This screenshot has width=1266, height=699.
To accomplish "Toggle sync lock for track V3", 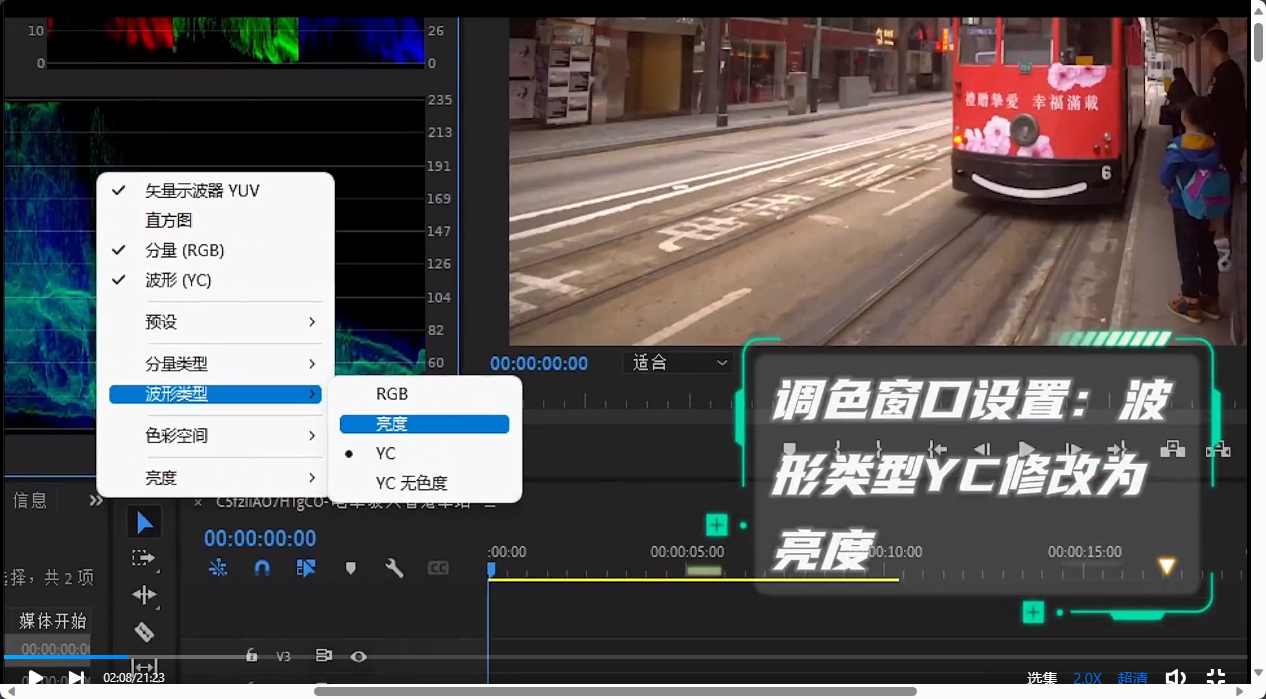I will (324, 656).
